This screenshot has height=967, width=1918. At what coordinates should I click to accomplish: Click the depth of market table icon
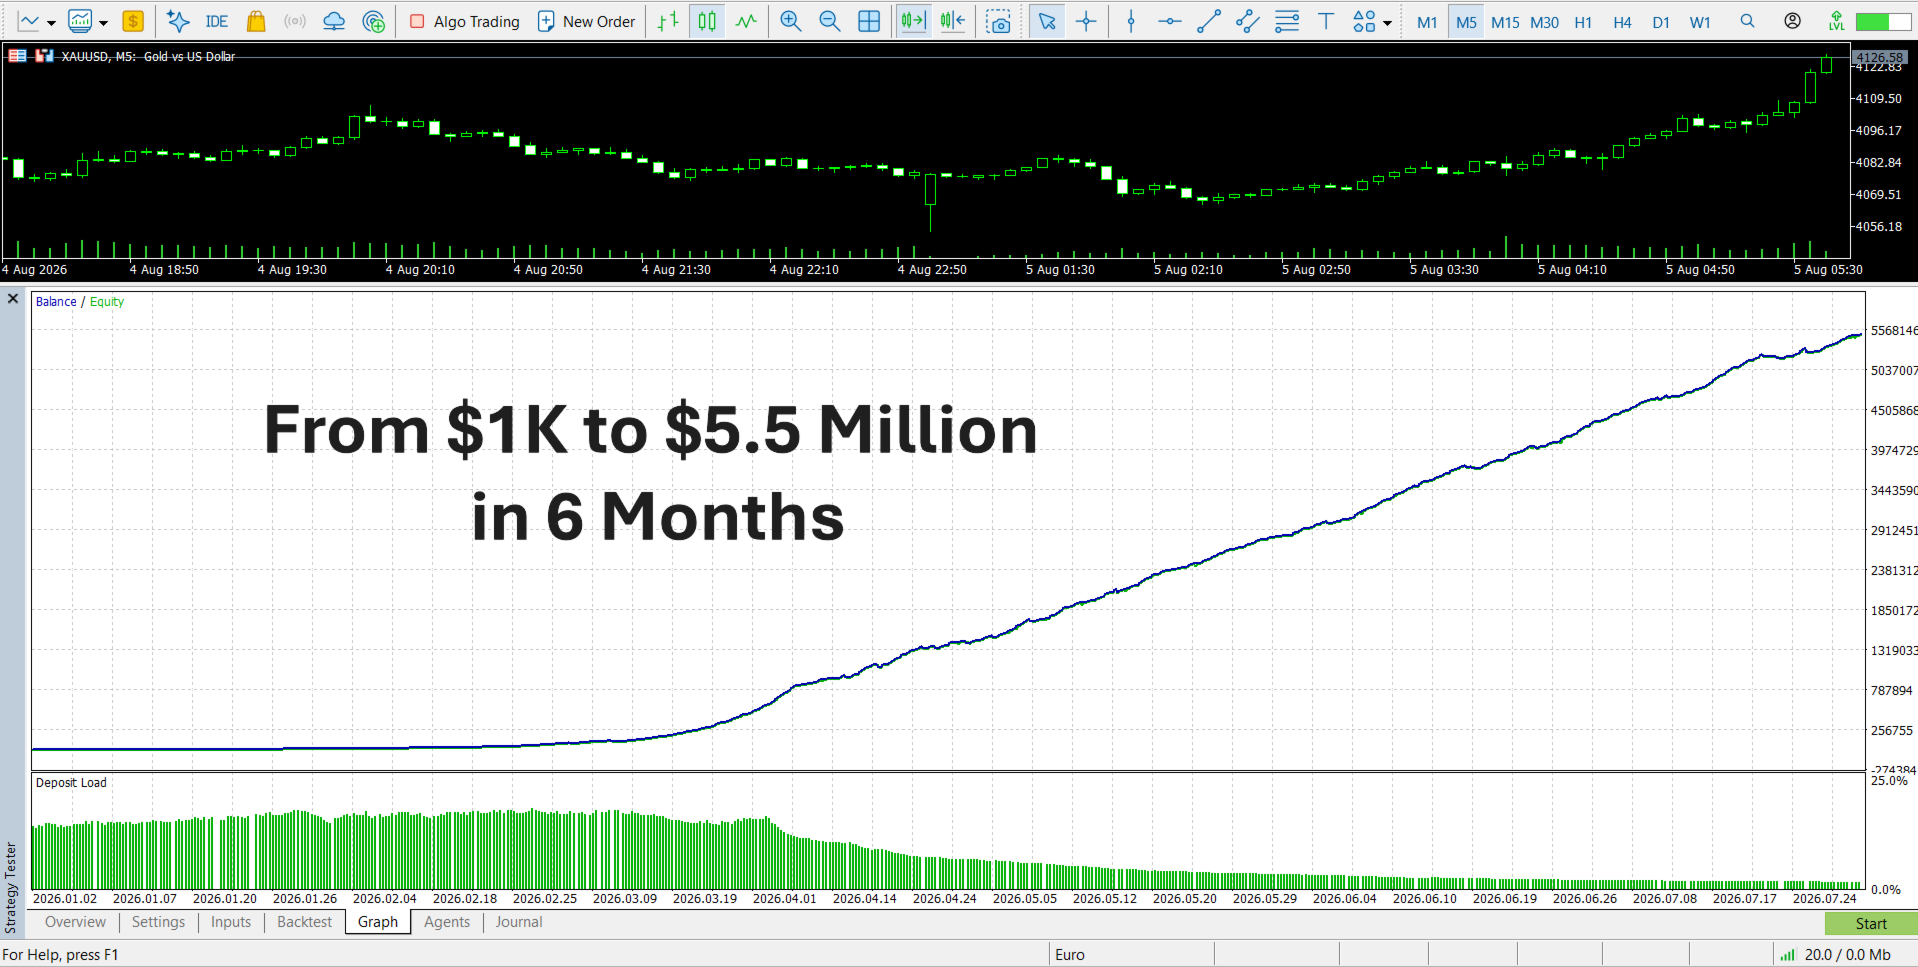[x=17, y=56]
